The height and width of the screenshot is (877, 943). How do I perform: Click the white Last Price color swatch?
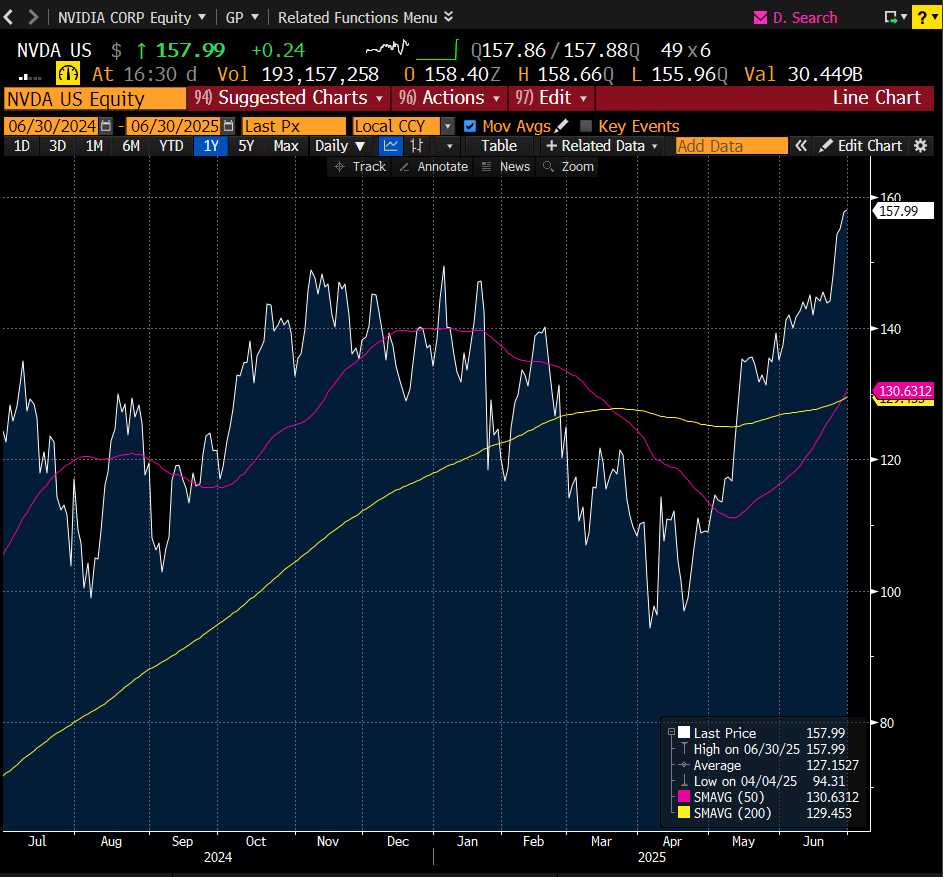[x=684, y=732]
